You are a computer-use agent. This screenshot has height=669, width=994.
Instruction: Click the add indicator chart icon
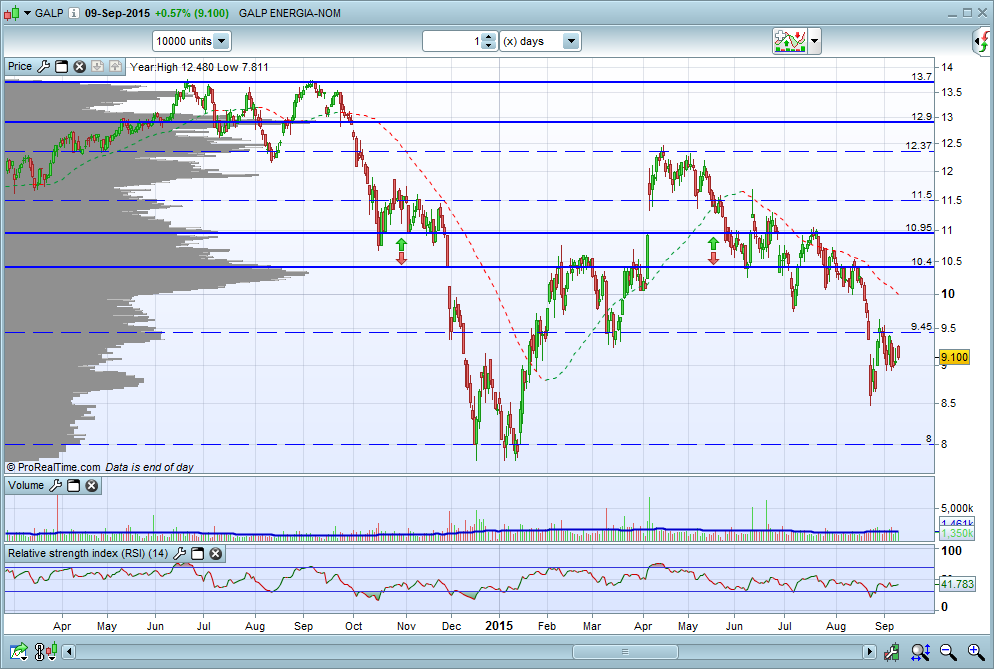coord(790,41)
